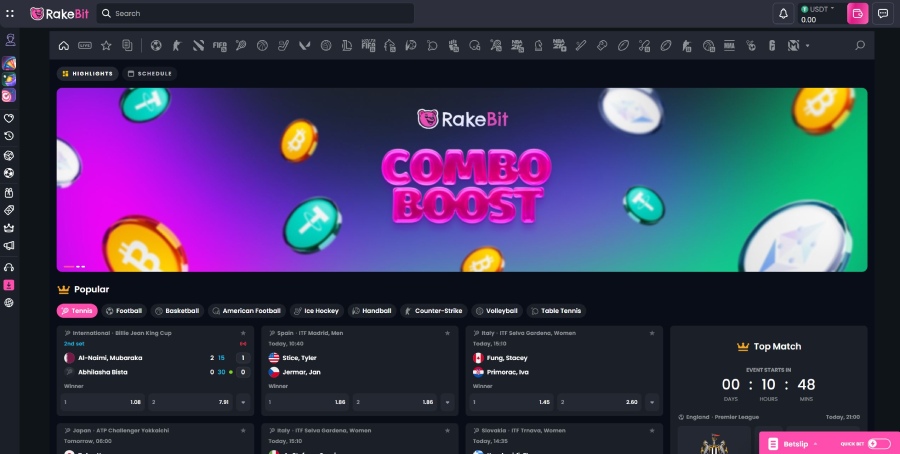Screen dimensions: 900x454
Task: Select the Ice Hockey stick icon
Action: 284,45
